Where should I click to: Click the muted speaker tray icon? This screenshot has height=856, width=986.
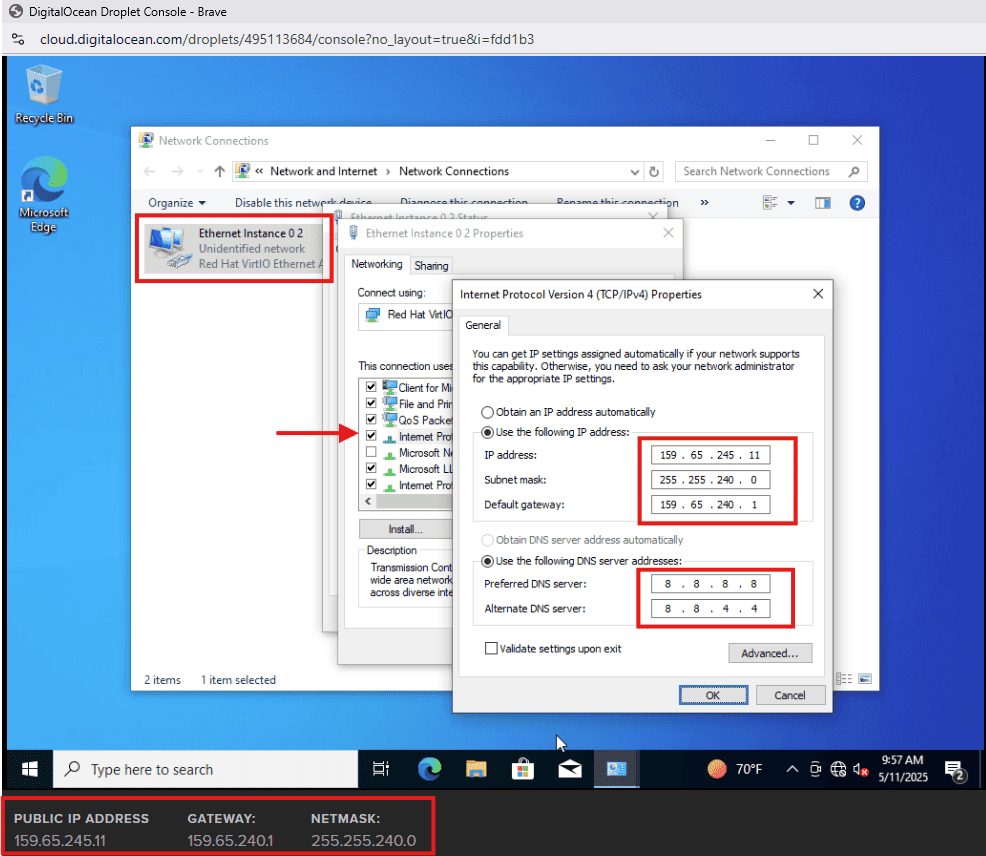[x=860, y=769]
